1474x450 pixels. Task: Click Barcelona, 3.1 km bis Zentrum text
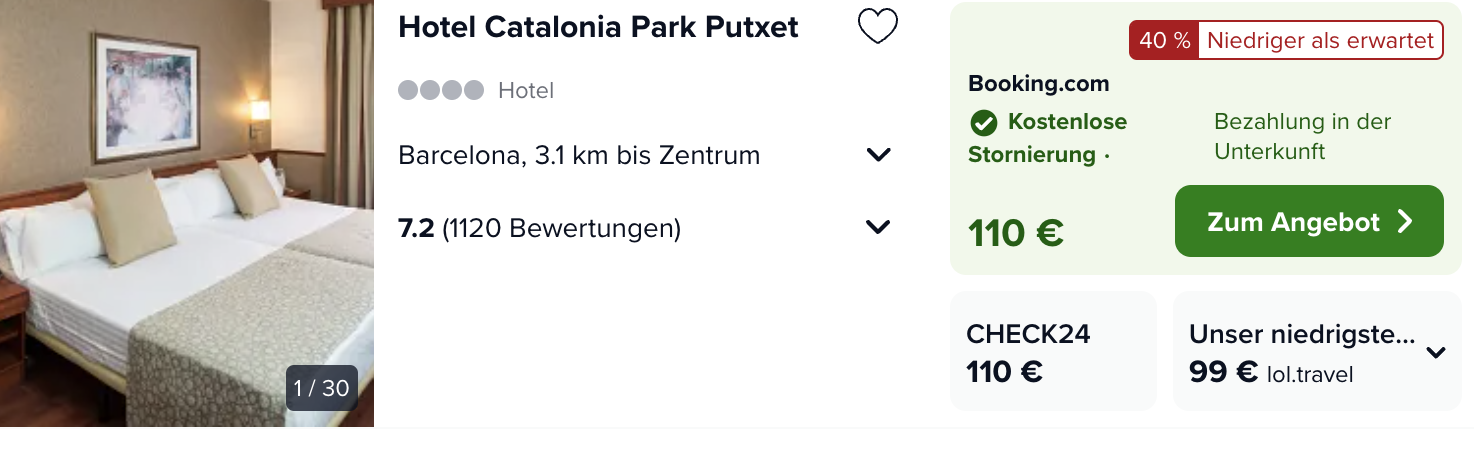tap(579, 155)
